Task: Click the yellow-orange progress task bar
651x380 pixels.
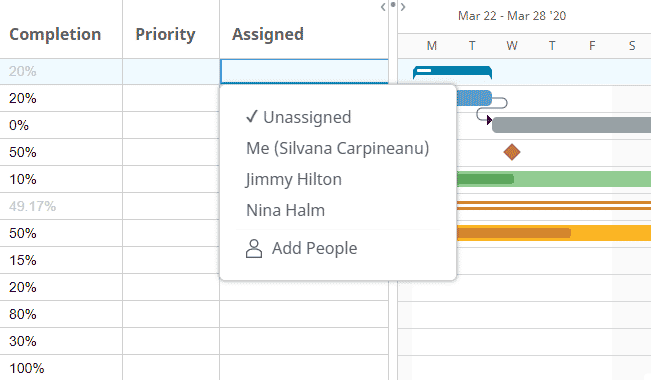Action: pos(554,233)
